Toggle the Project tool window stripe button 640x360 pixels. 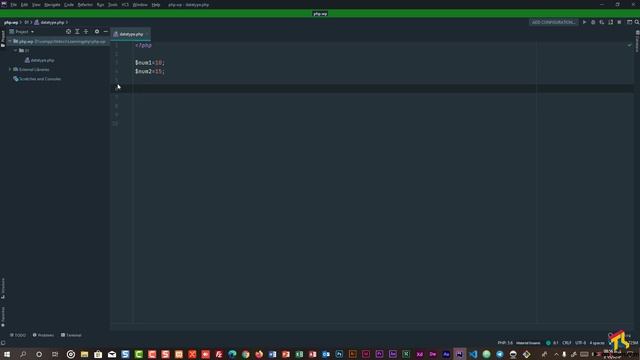3,38
